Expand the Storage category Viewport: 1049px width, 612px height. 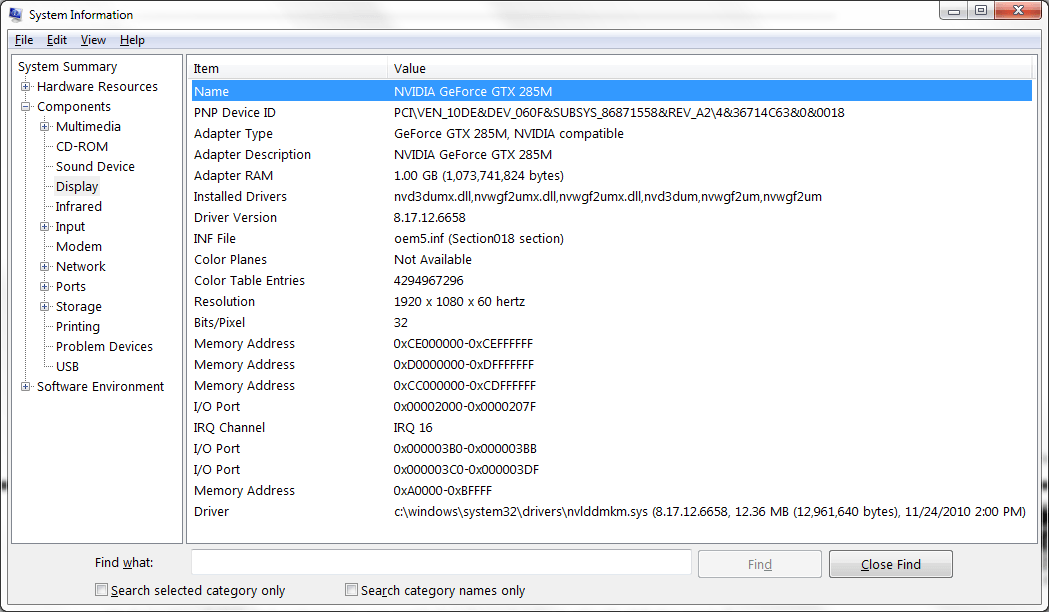45,307
